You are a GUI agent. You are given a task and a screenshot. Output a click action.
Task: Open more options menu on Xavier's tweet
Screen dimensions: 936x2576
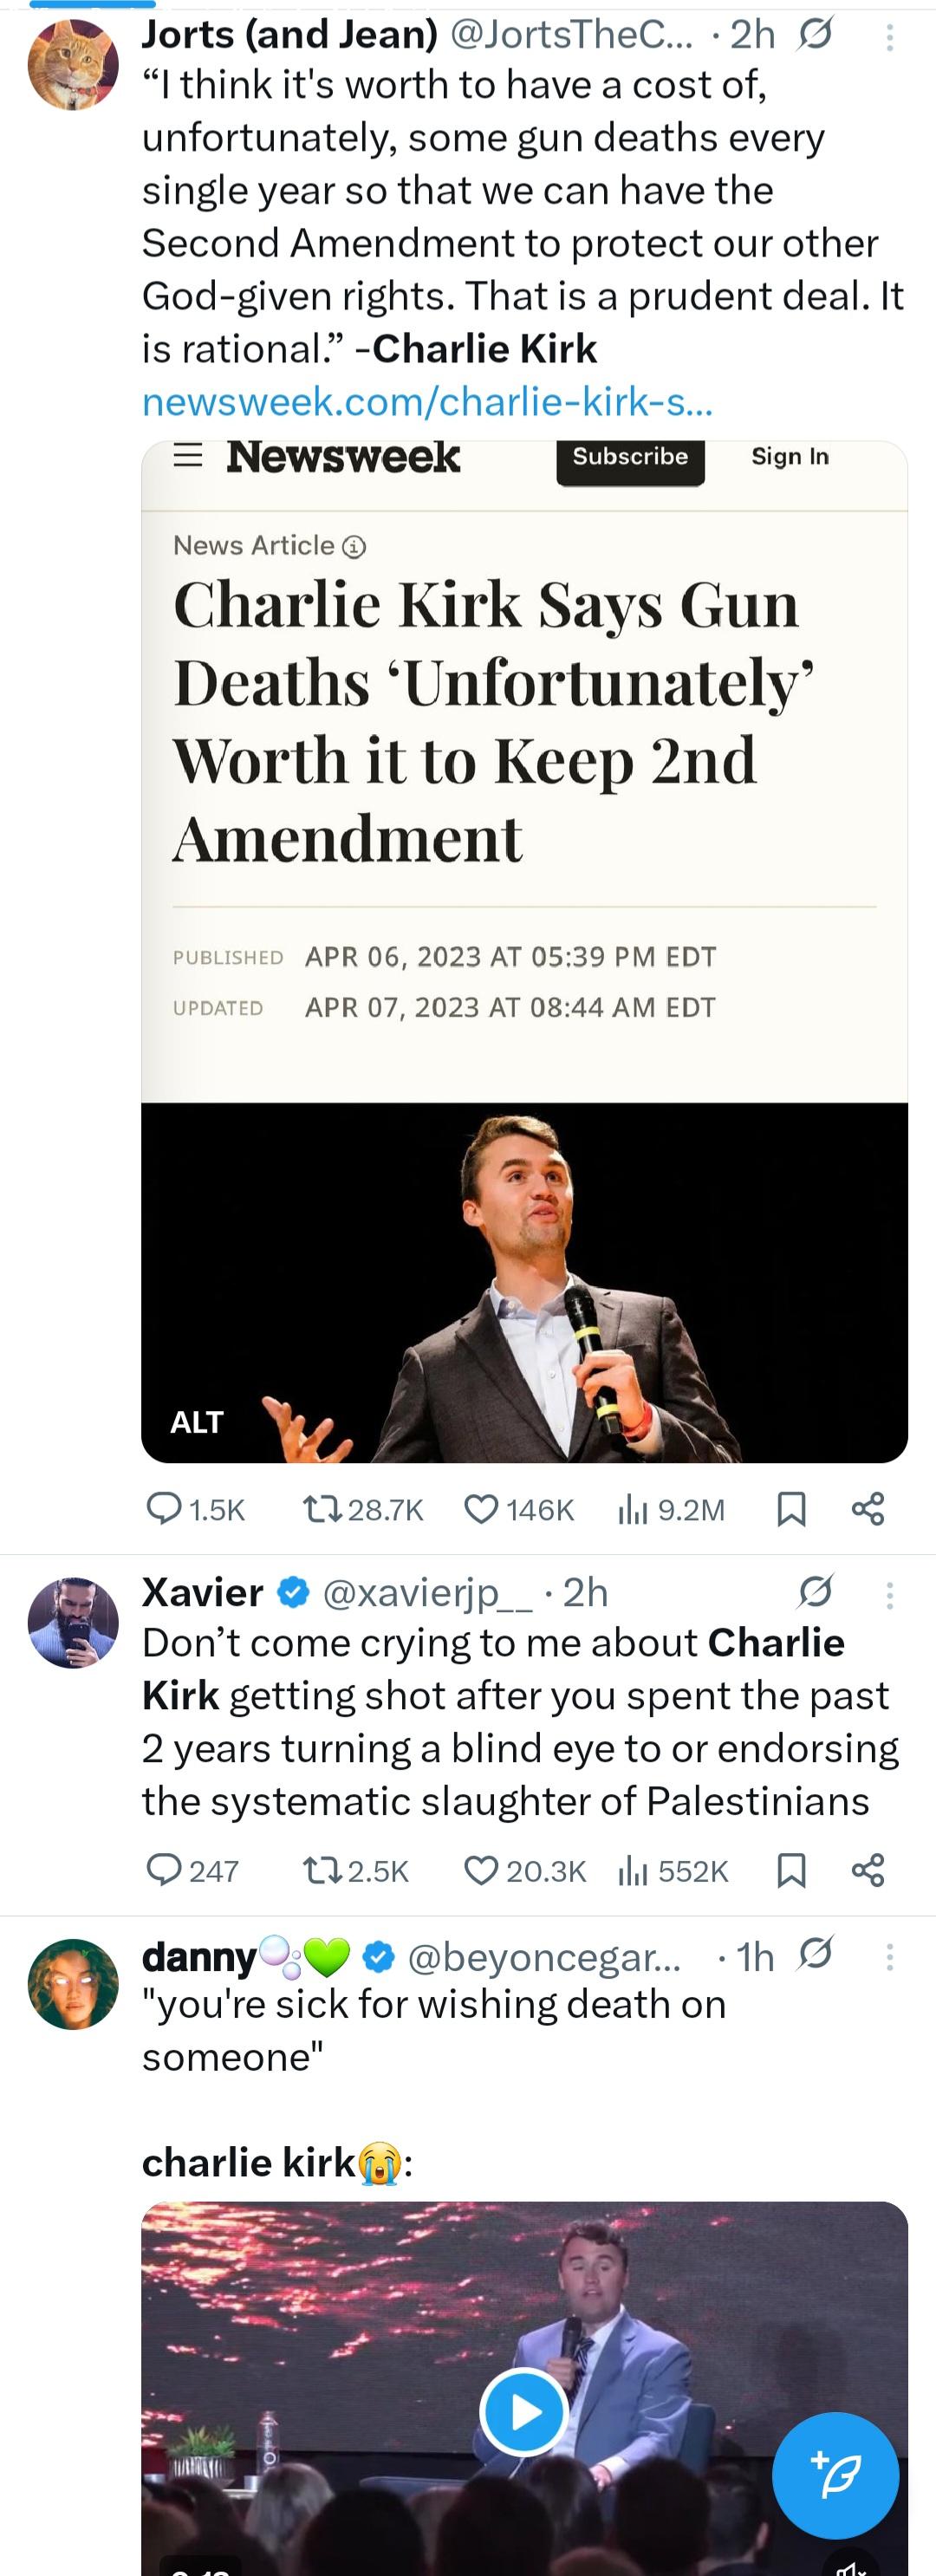(x=889, y=1595)
